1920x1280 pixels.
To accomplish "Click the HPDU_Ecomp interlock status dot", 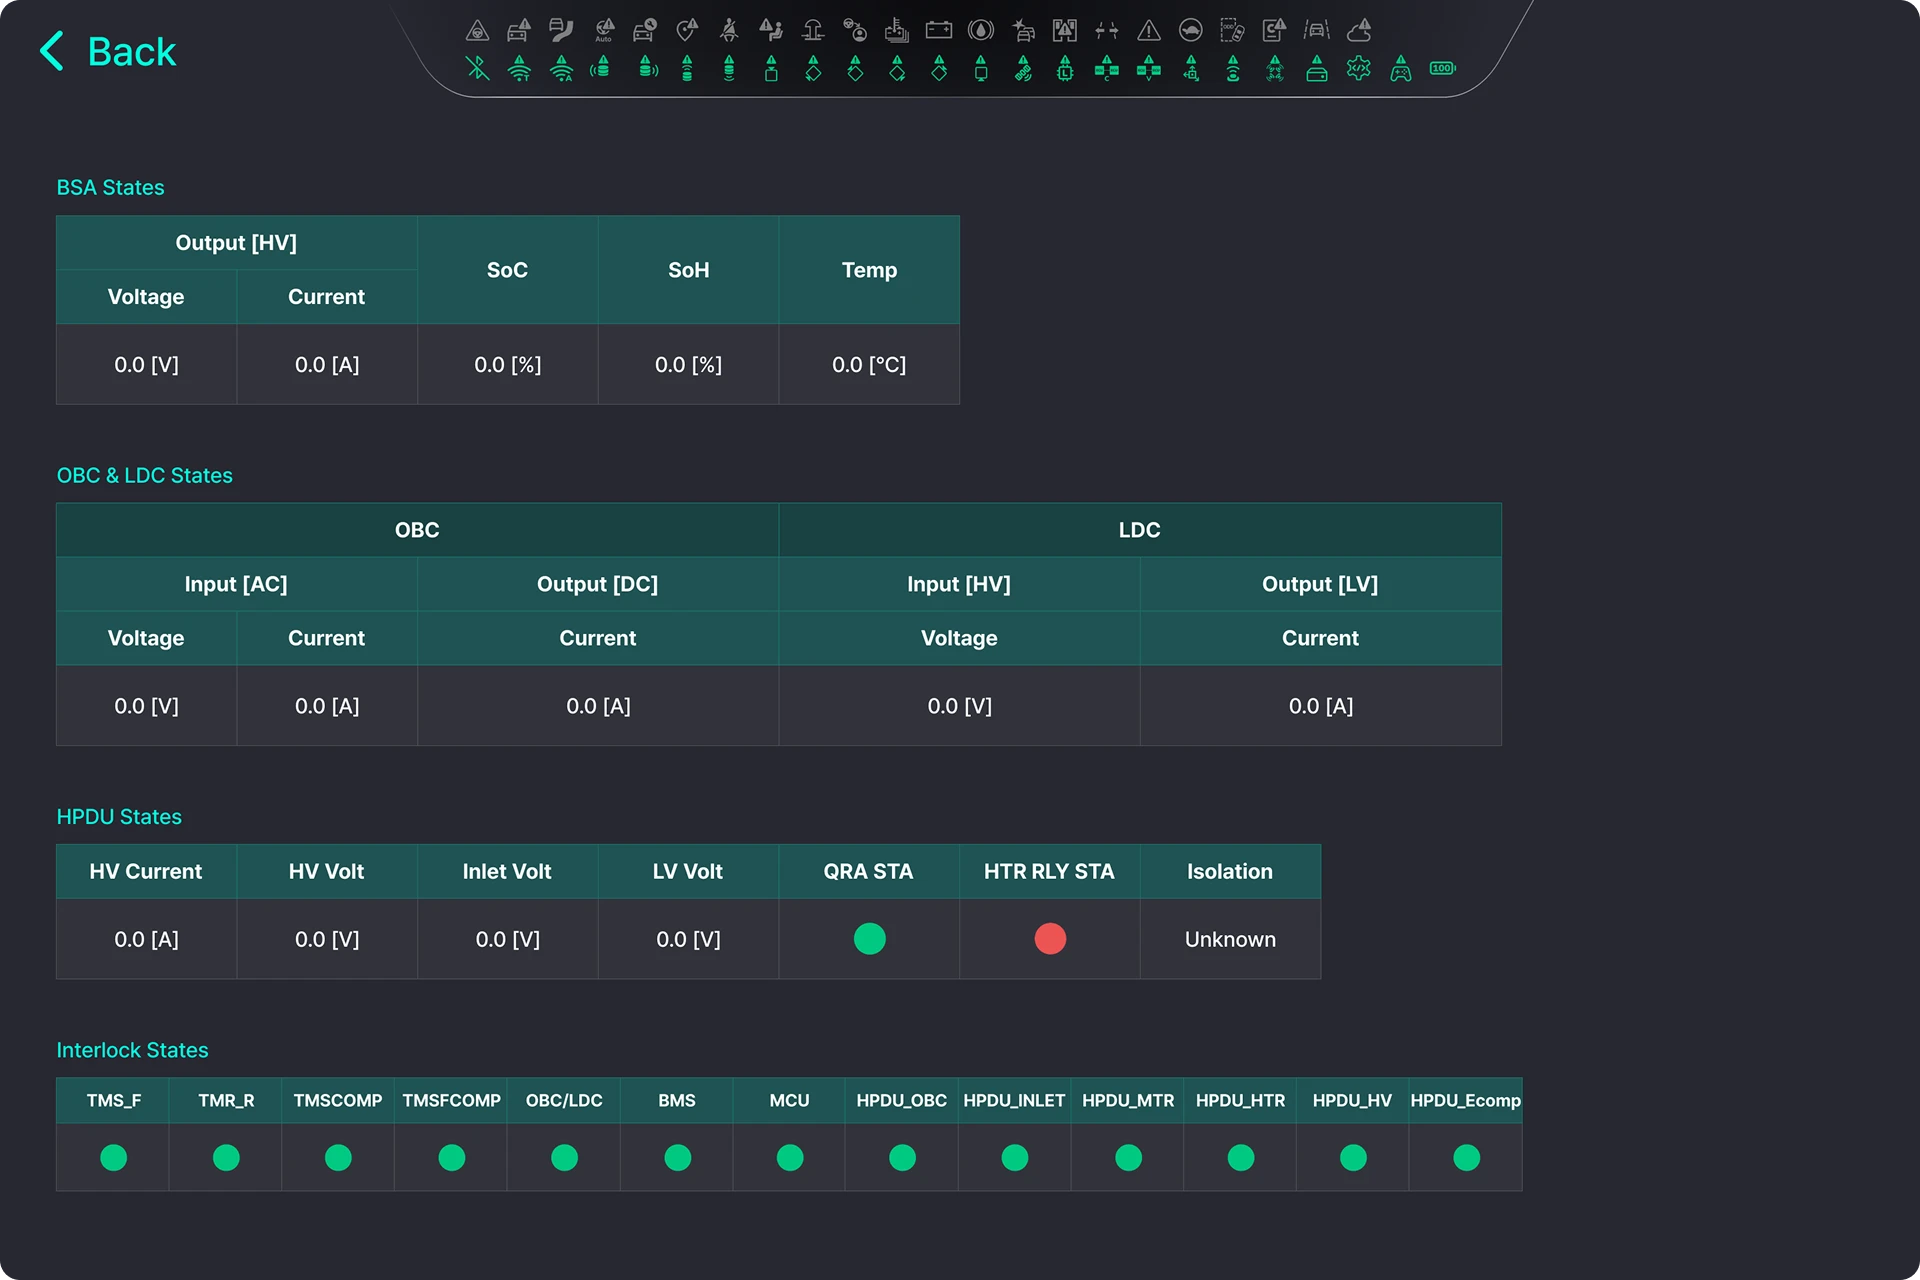I will (x=1466, y=1157).
